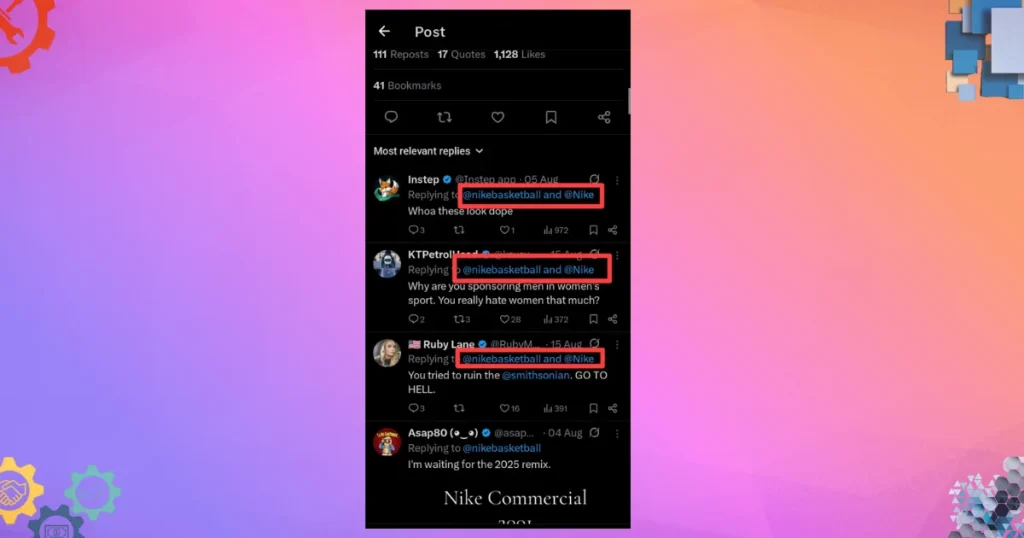Like the main post with heart icon
1024x538 pixels.
(498, 117)
